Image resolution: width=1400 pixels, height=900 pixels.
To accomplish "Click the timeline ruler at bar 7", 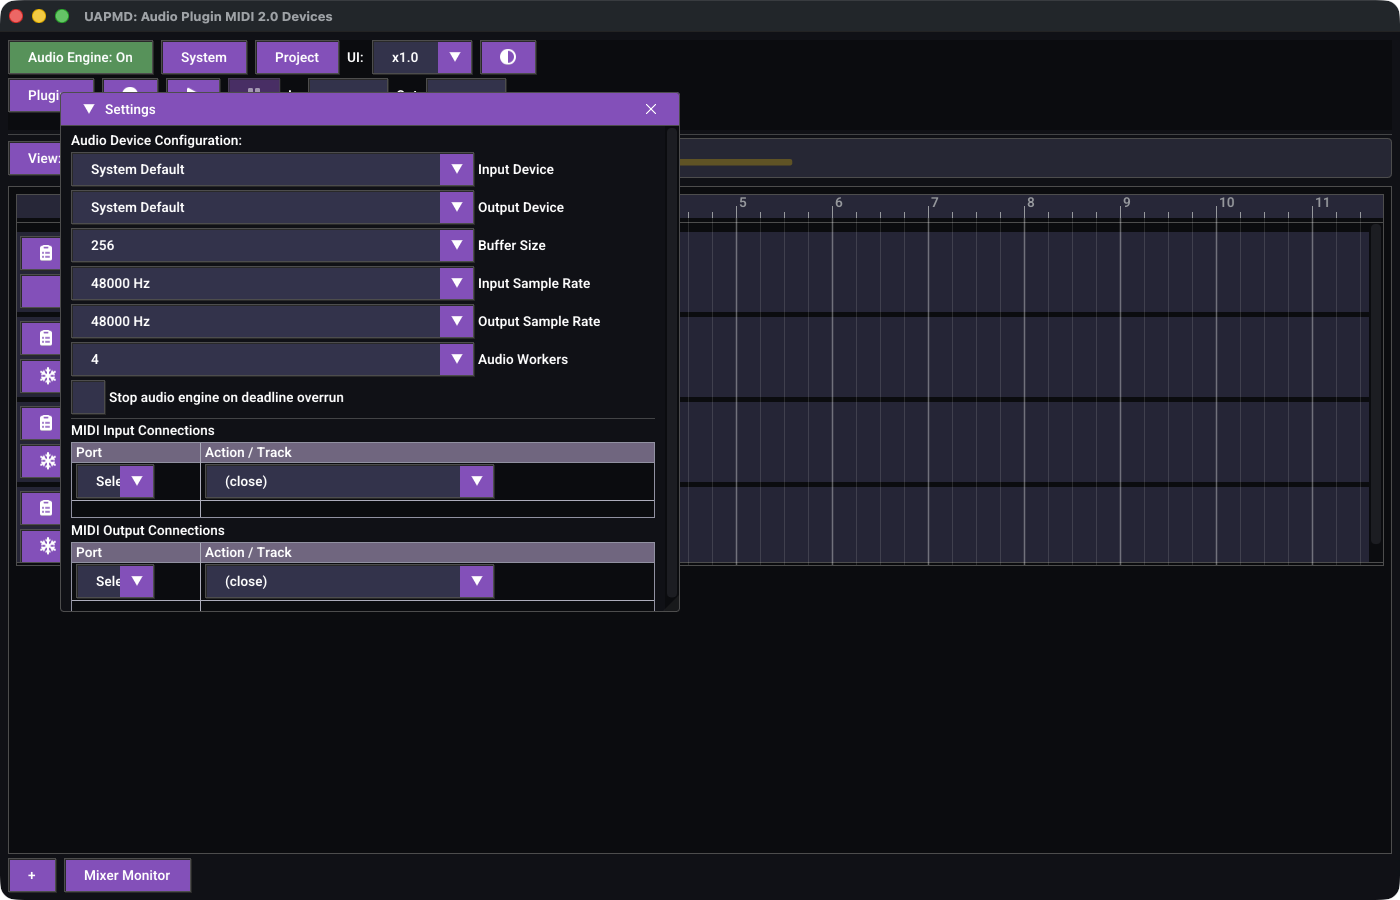I will pyautogui.click(x=934, y=203).
